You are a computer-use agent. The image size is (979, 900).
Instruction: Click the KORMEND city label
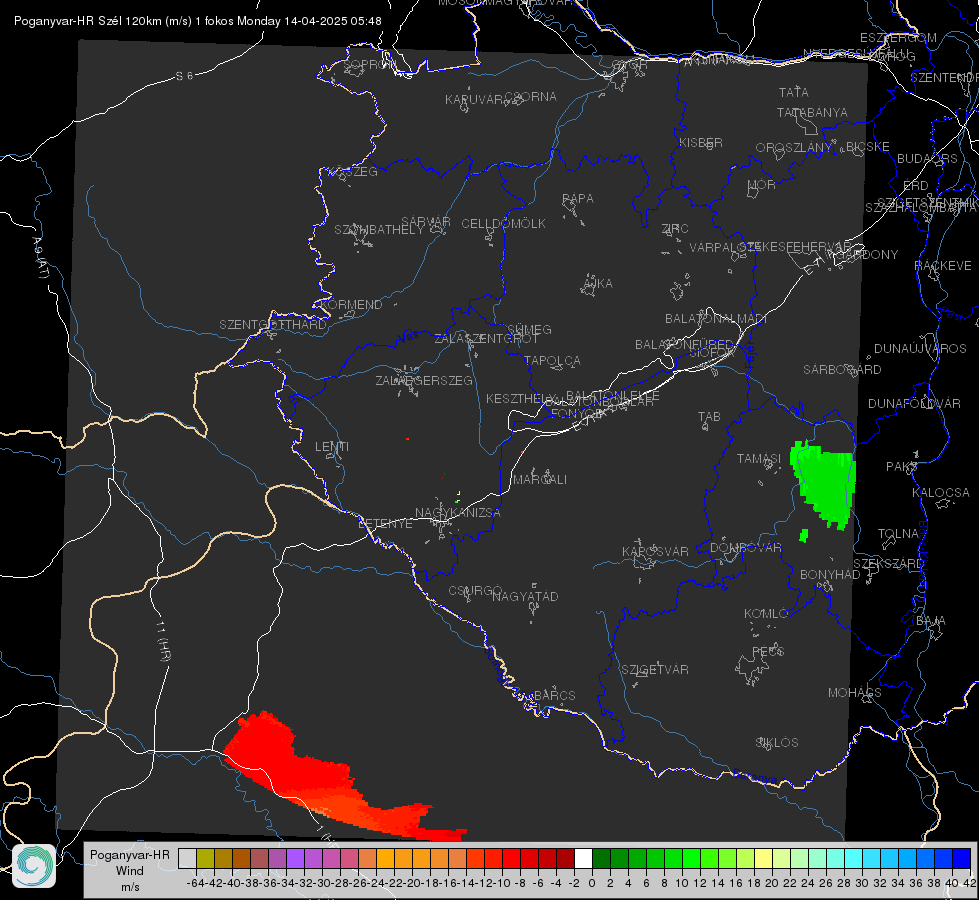[x=352, y=305]
